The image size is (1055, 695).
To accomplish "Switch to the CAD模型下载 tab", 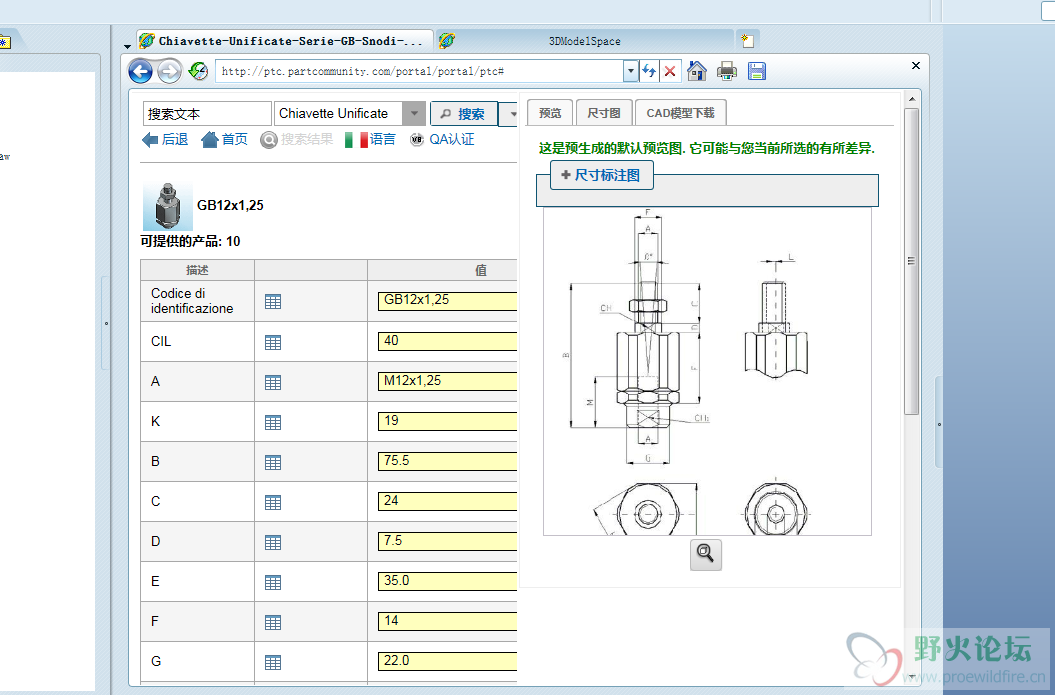I will [x=680, y=113].
